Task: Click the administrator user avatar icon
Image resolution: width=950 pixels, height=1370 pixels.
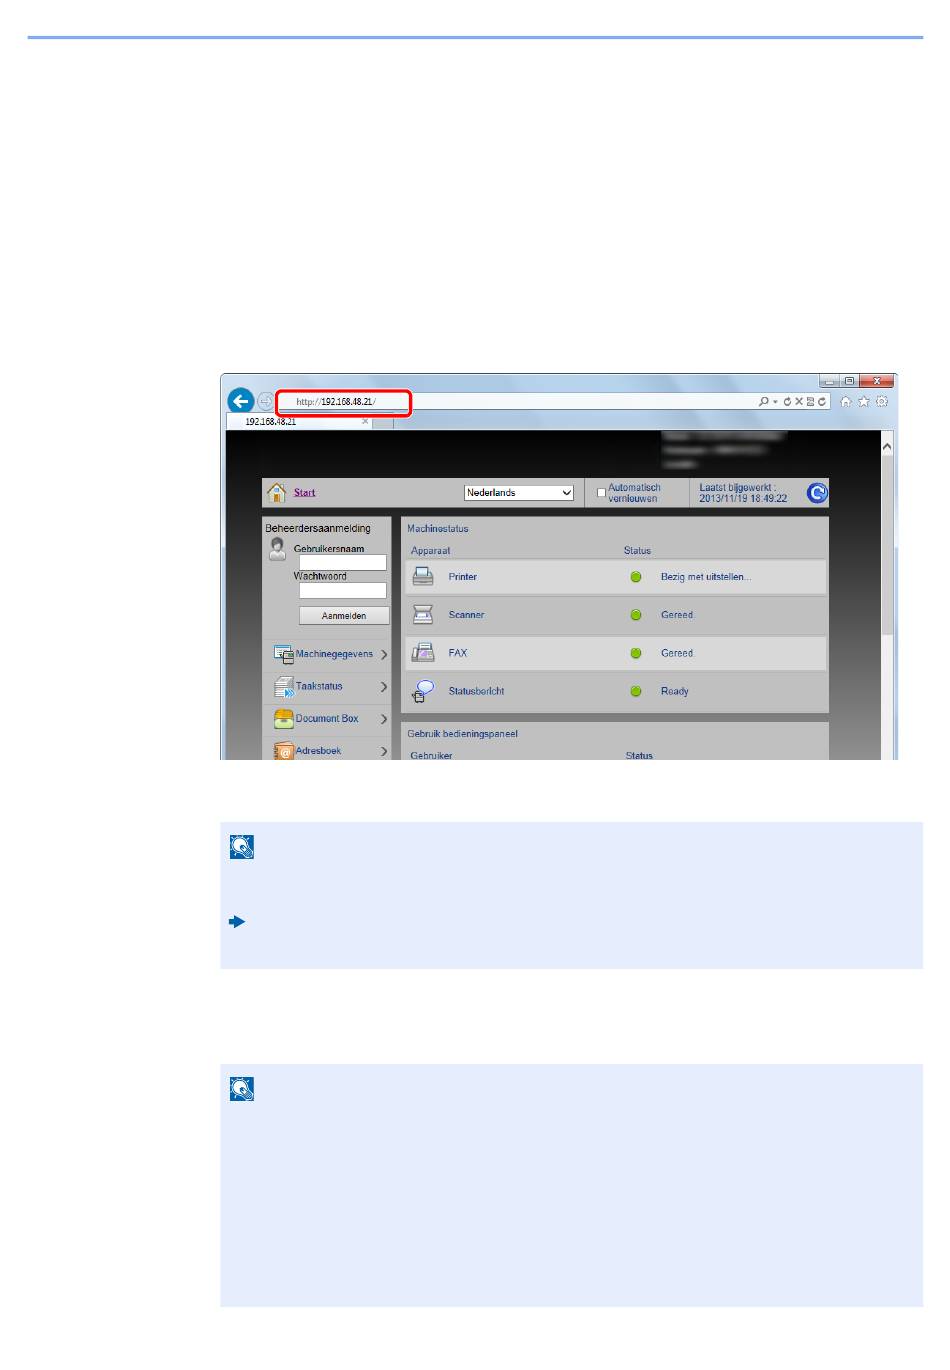Action: coord(278,549)
